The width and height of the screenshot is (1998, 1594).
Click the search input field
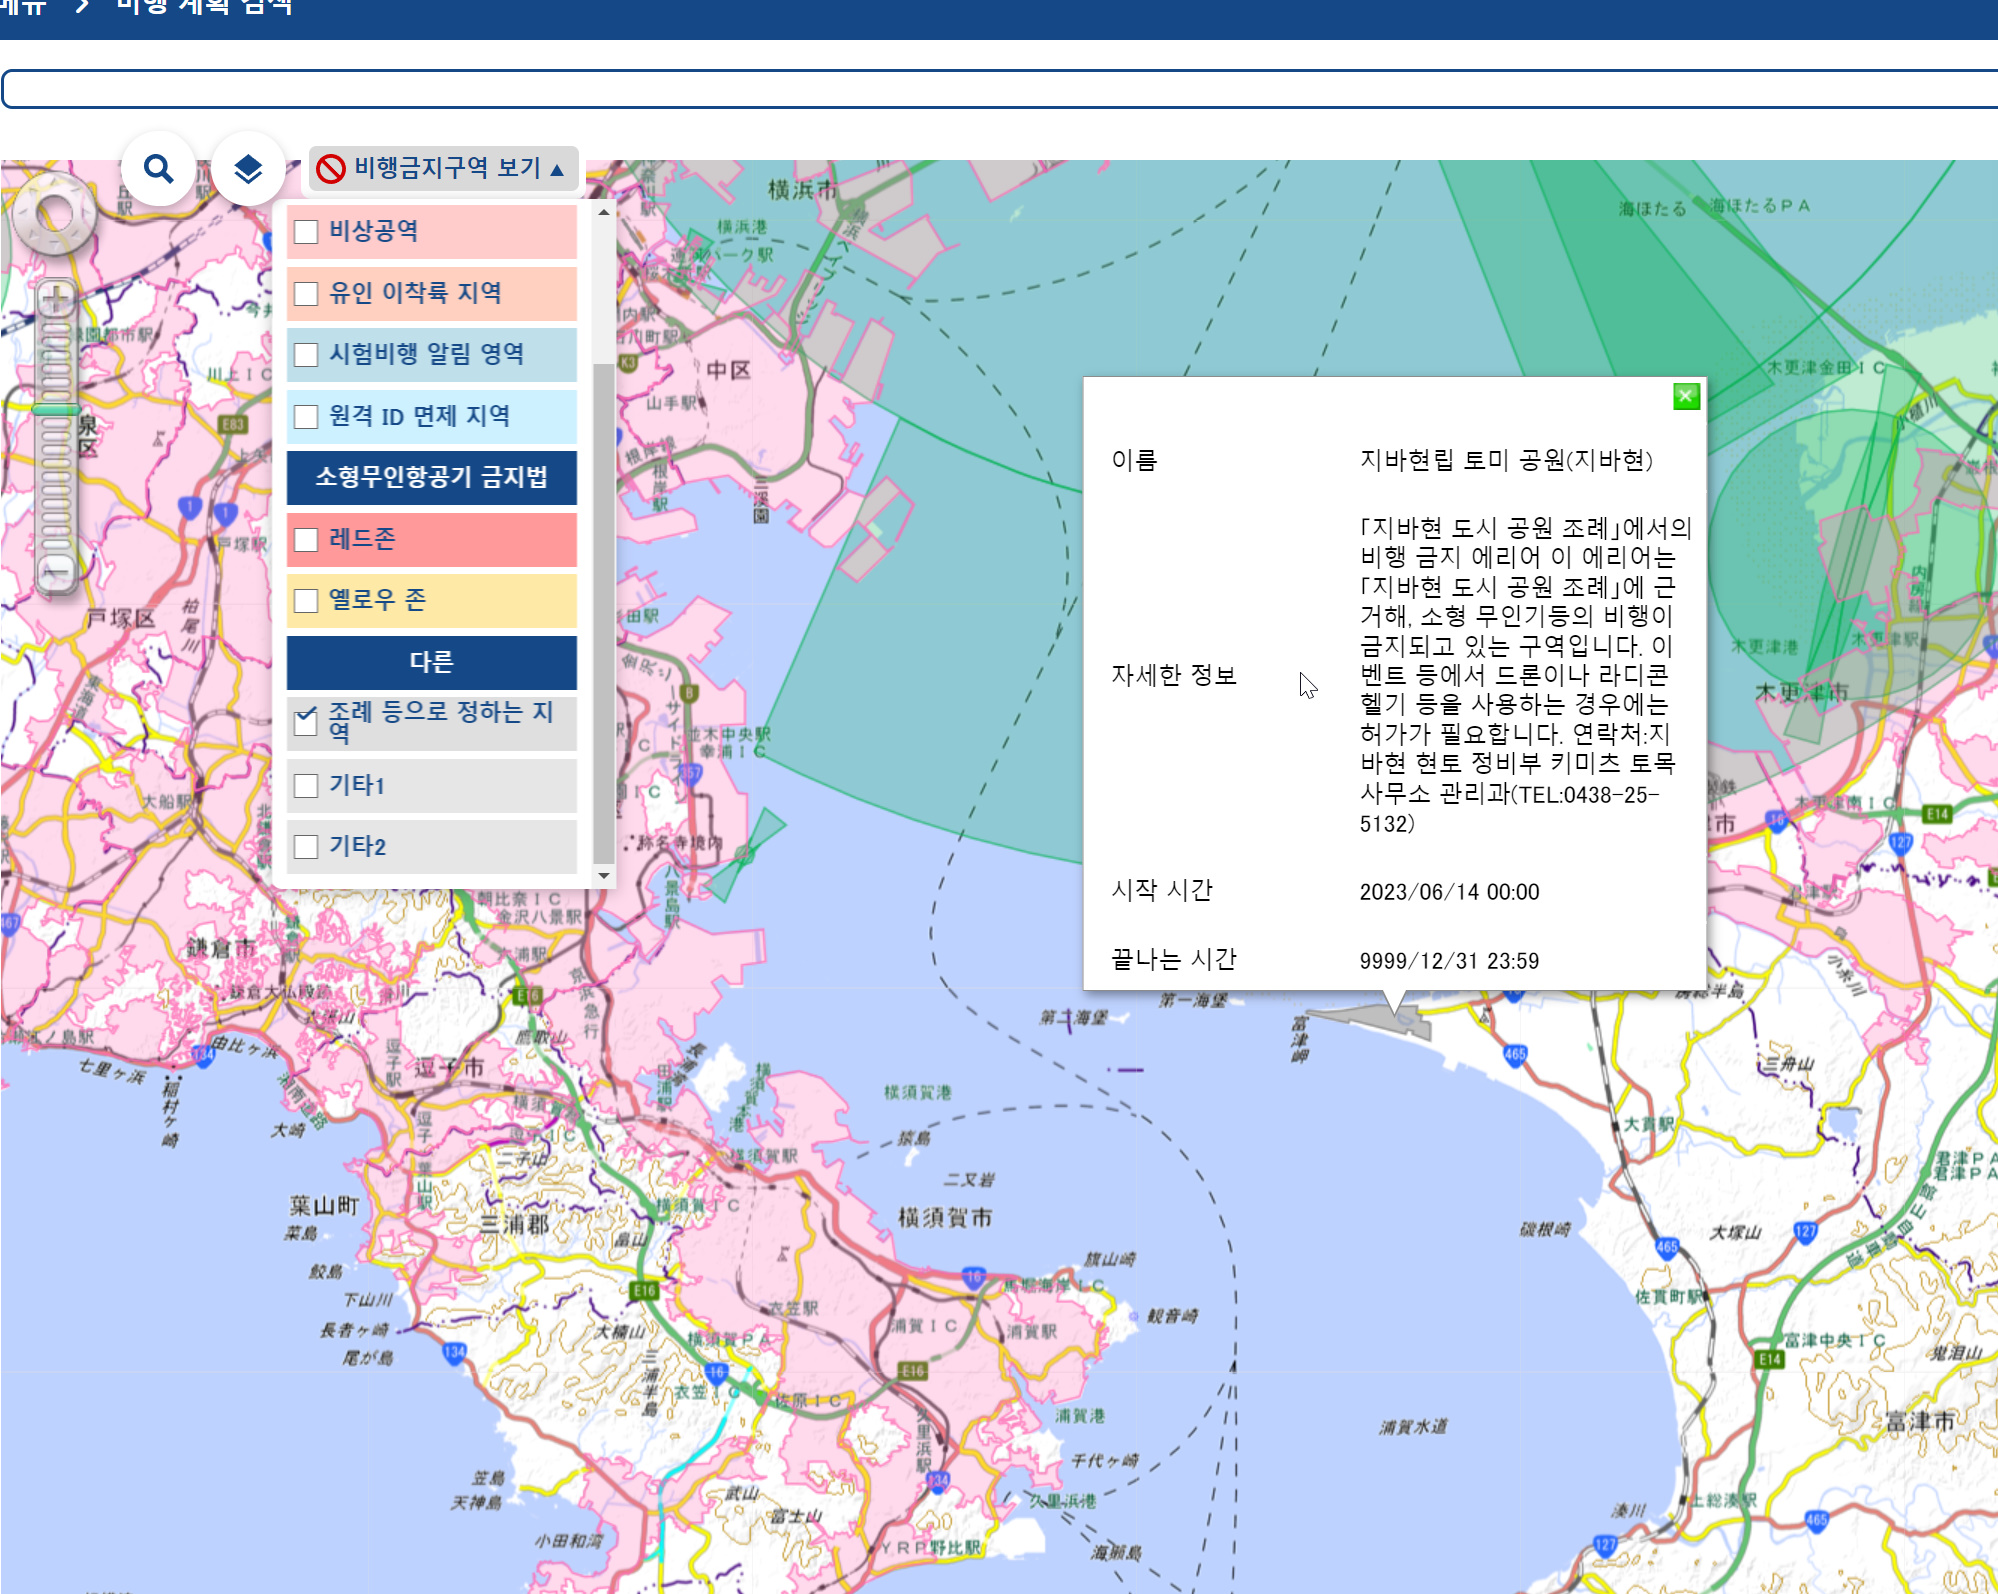point(1000,89)
